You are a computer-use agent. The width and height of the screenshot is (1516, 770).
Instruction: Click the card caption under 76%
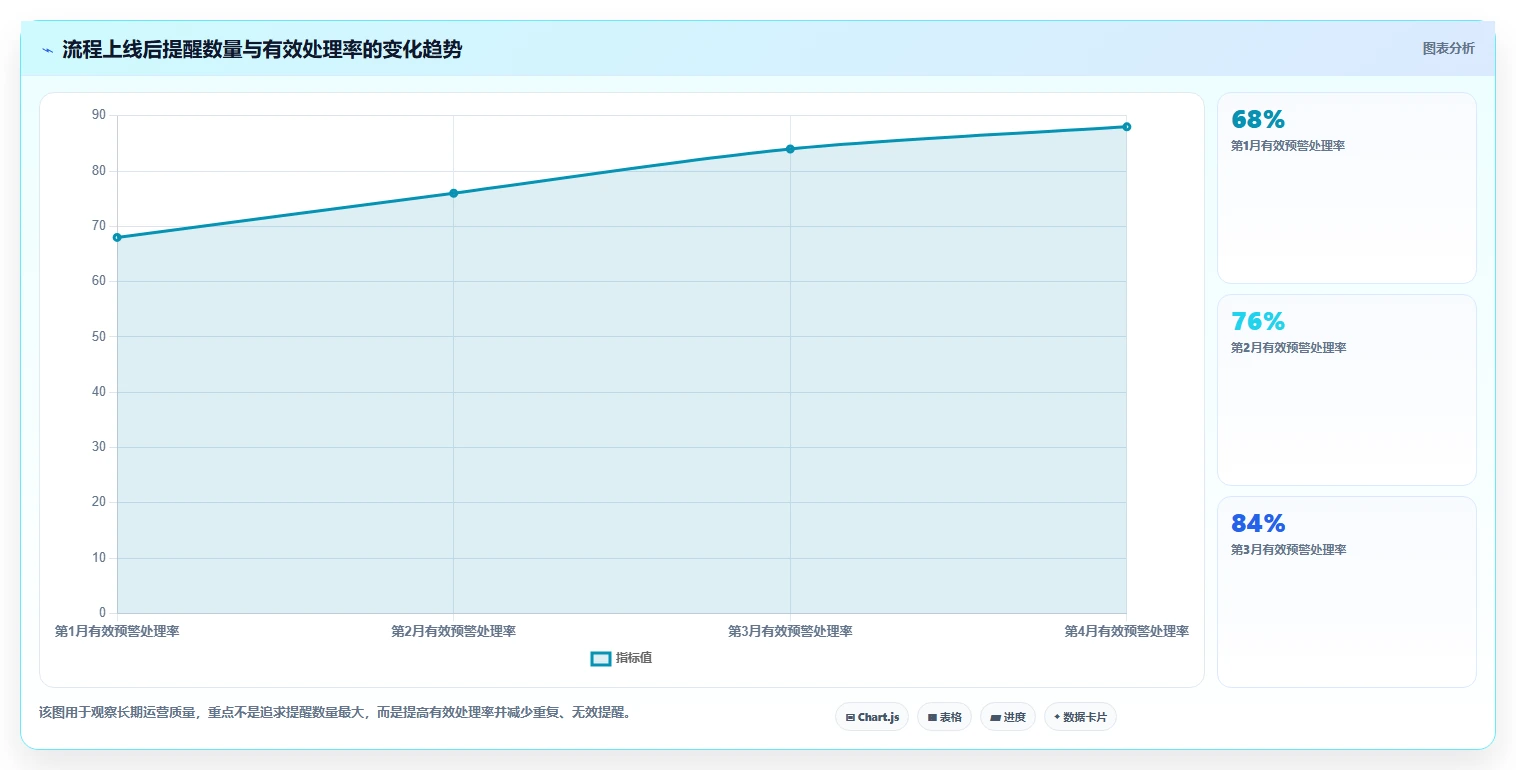1288,348
